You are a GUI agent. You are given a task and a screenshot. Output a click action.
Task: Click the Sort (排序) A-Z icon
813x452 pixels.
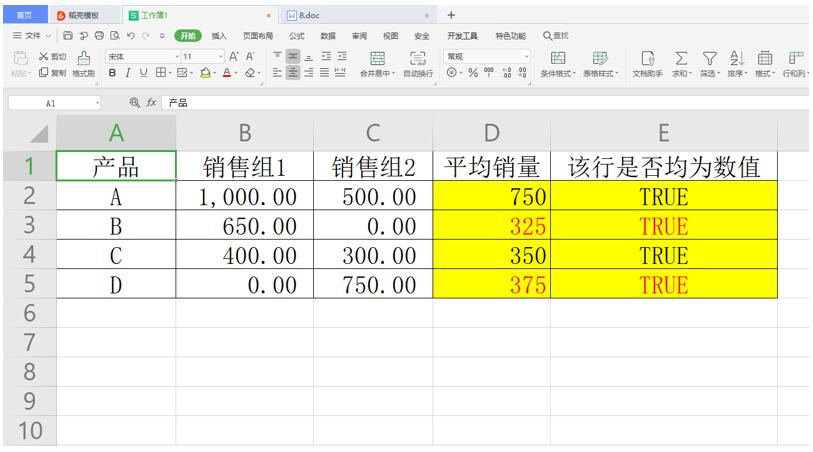click(737, 58)
